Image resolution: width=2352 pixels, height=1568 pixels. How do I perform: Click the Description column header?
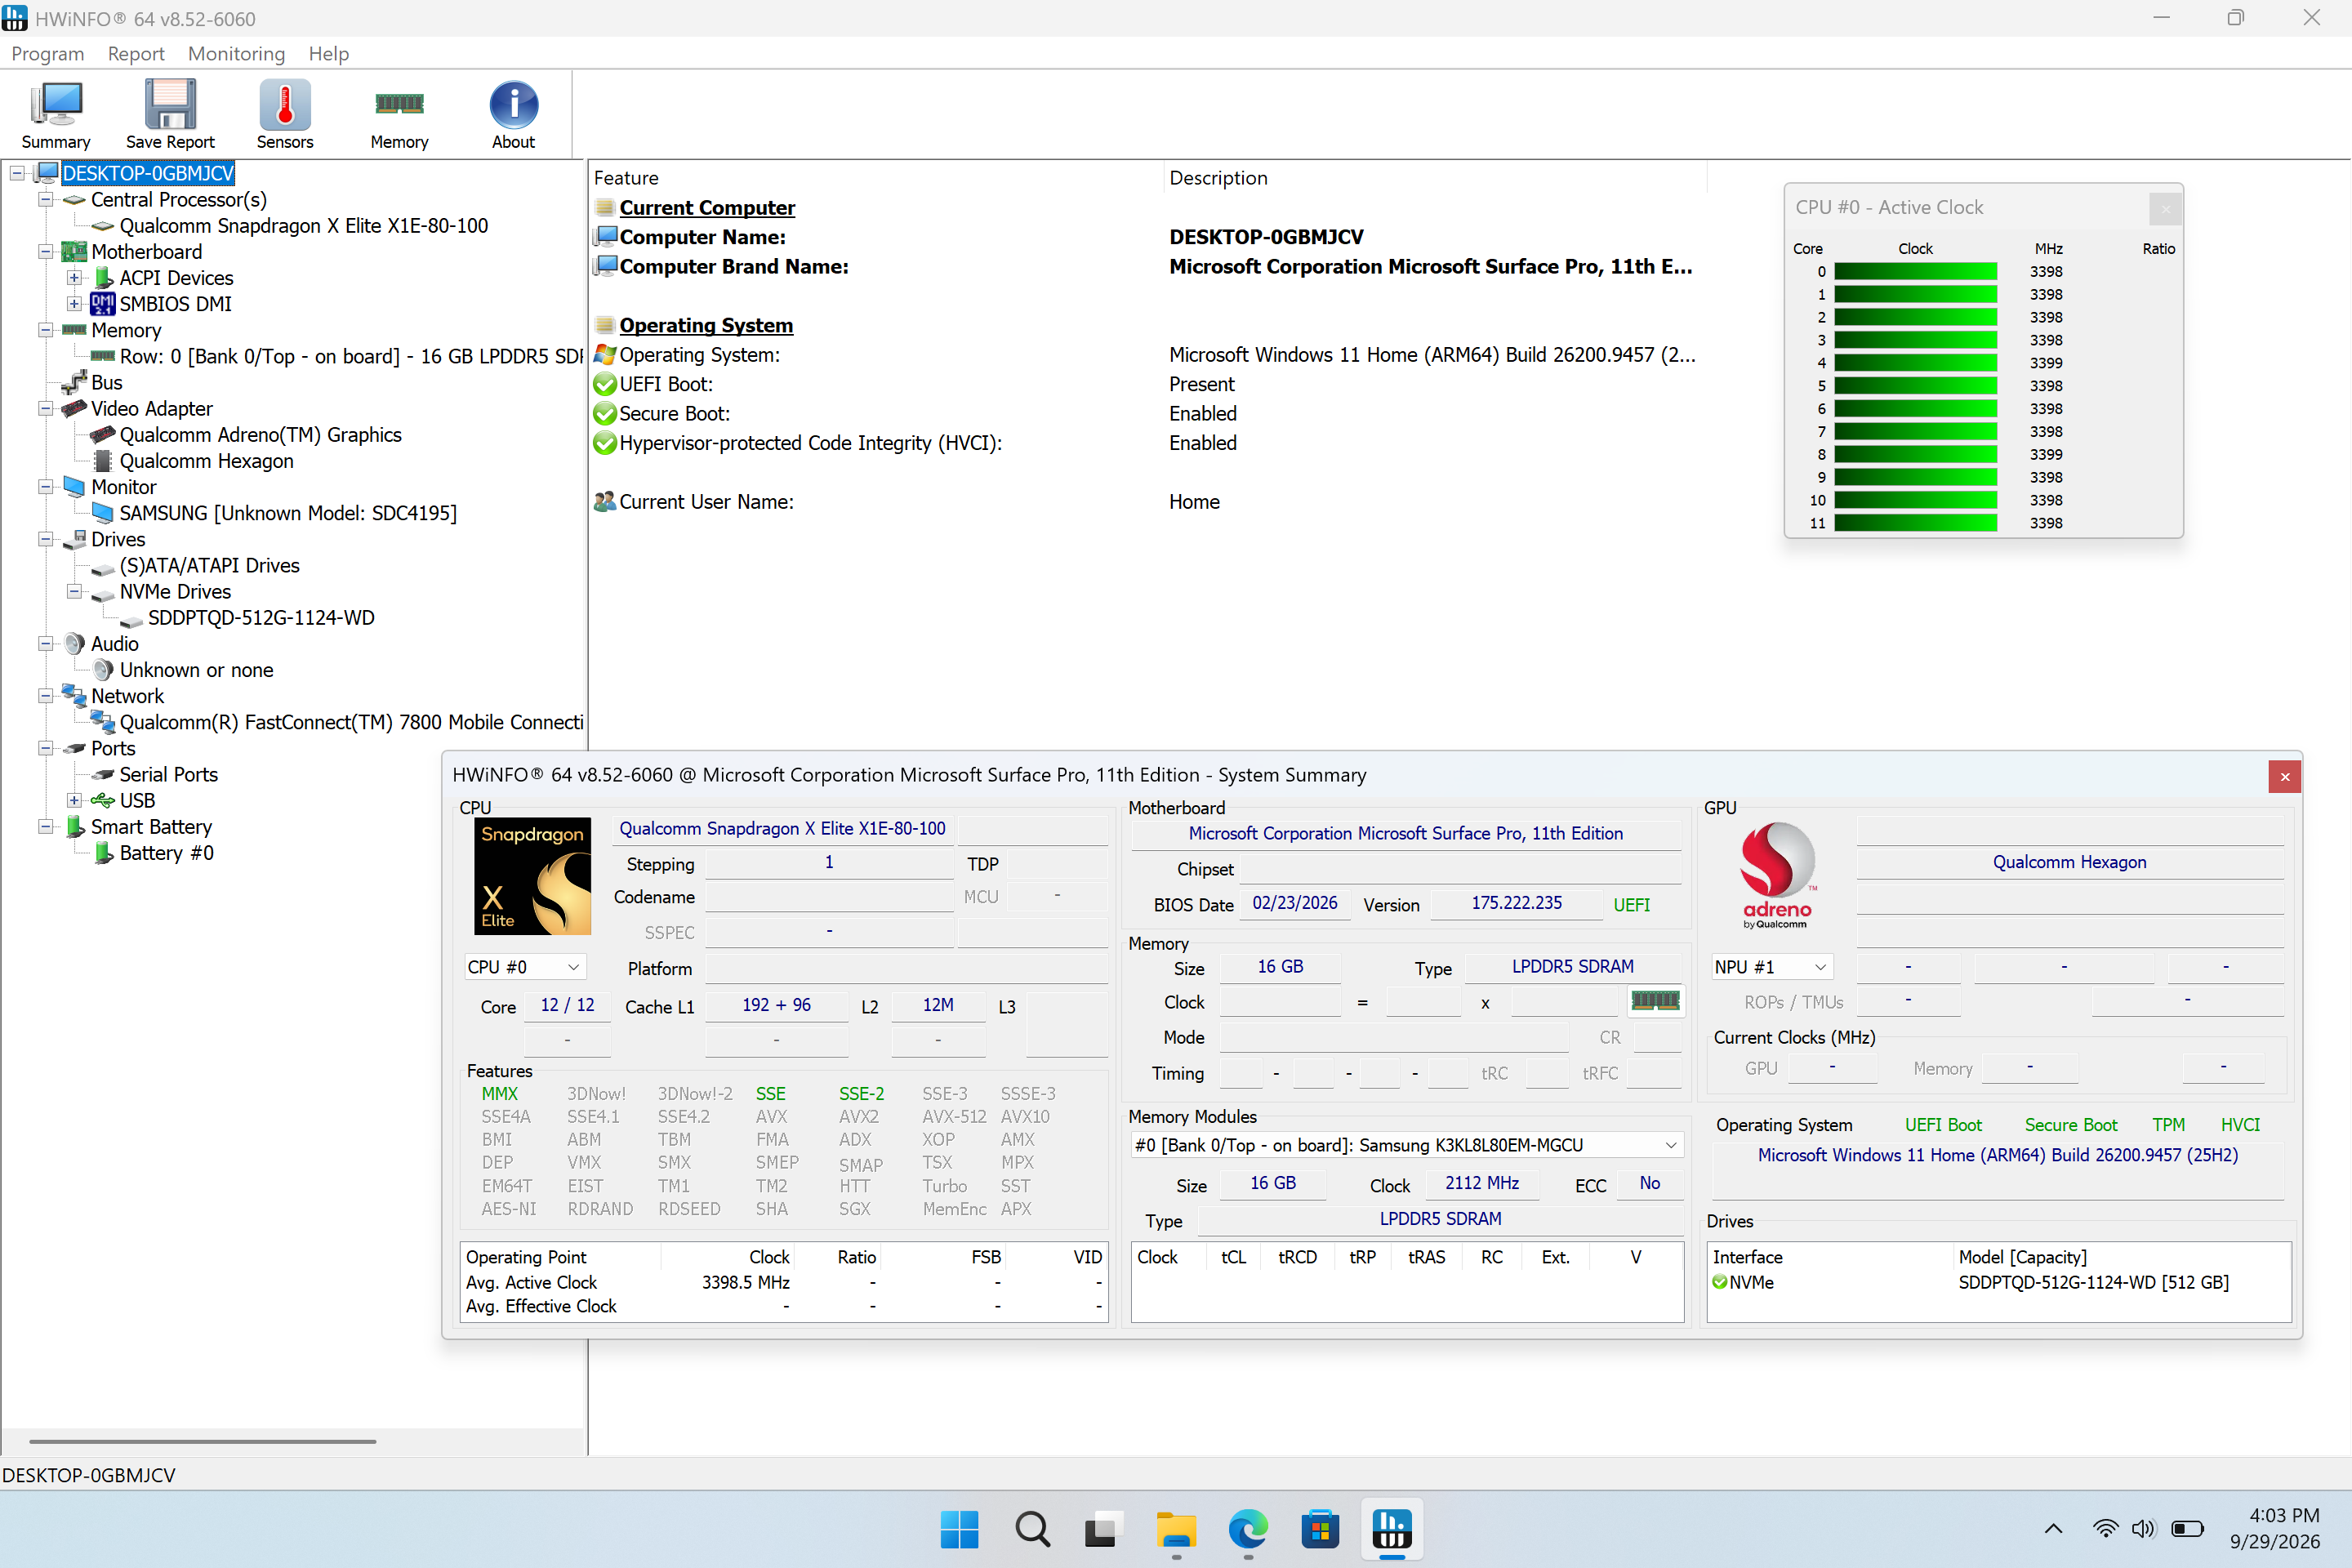tap(1437, 178)
